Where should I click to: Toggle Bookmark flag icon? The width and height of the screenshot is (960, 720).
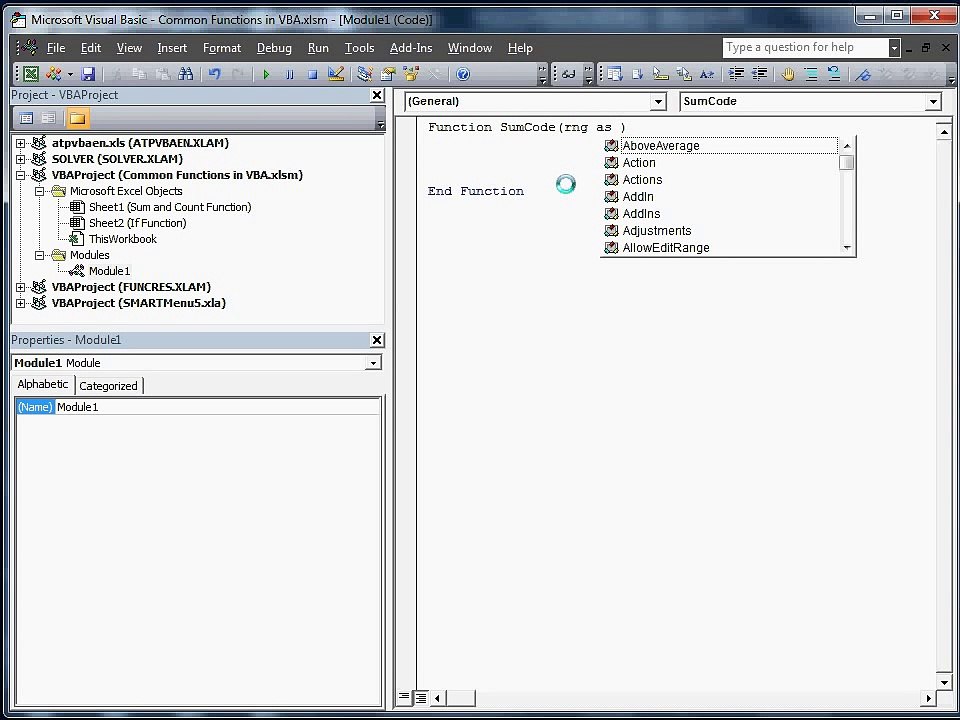[x=863, y=74]
